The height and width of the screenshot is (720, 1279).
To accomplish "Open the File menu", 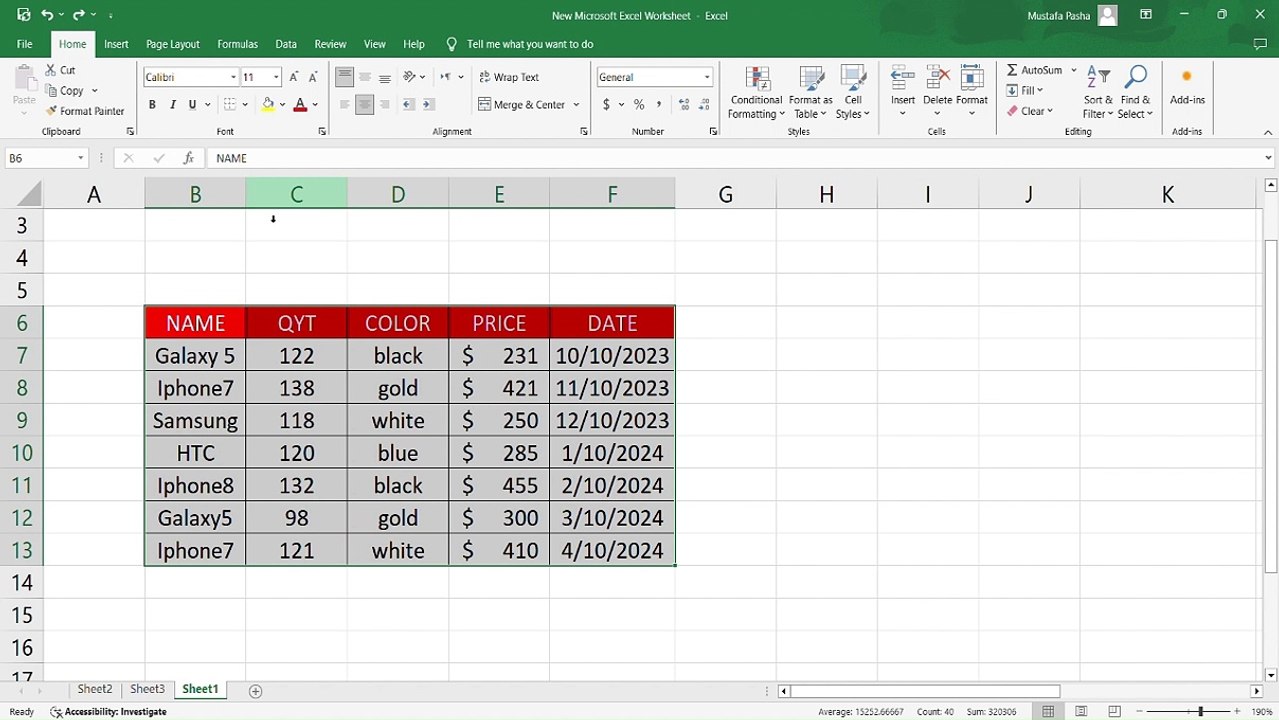I will (x=24, y=44).
